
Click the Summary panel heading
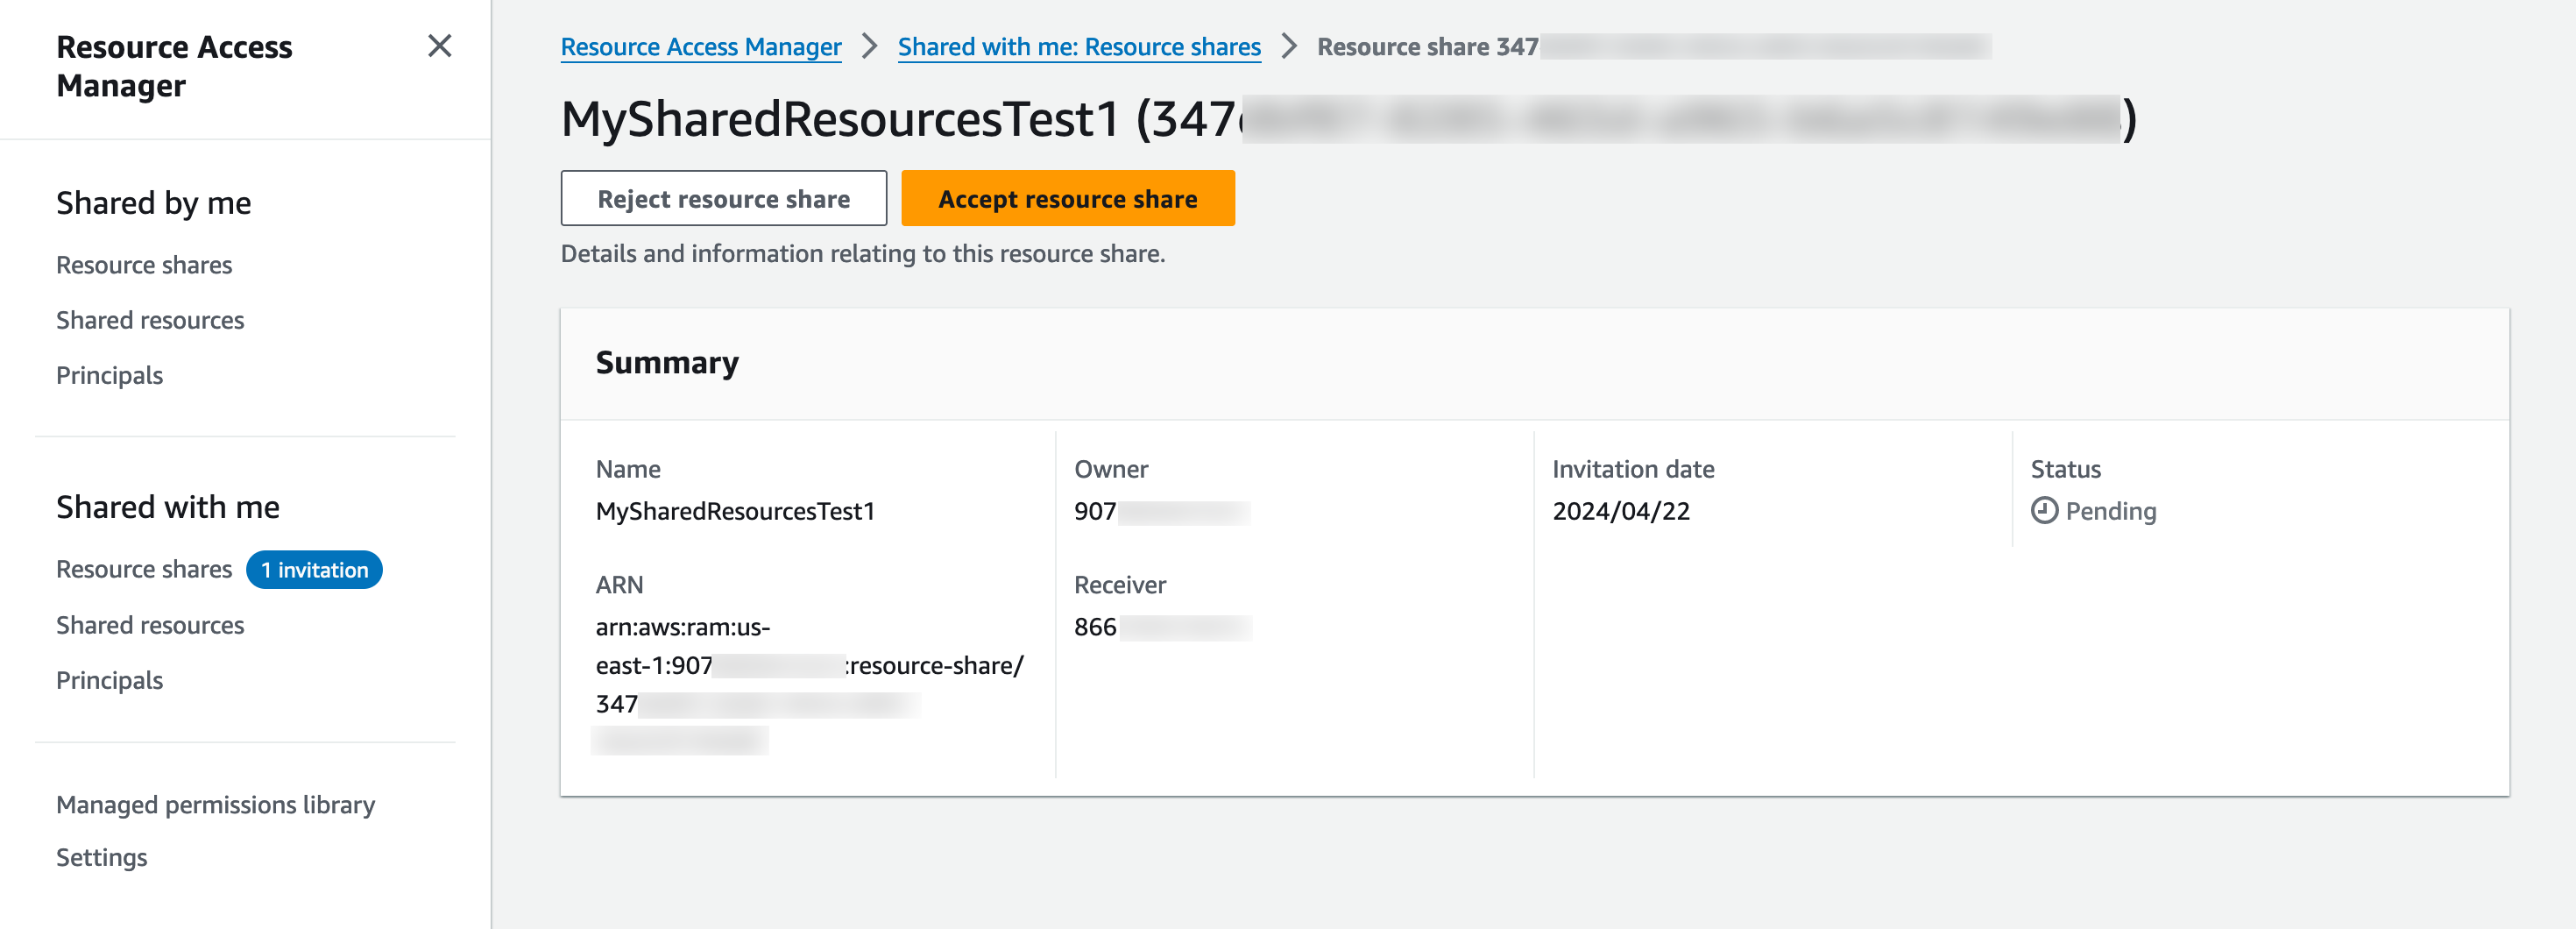667,362
